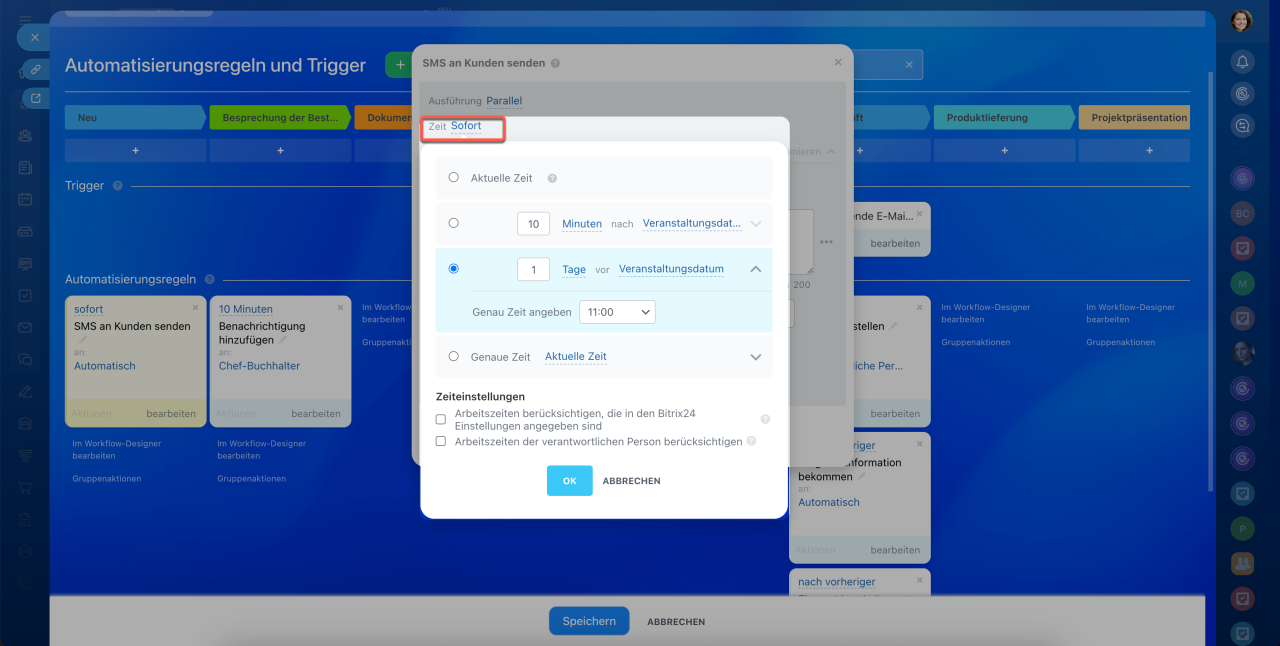Click help icon beside Aktuelle Zeit option
Viewport: 1280px width, 646px height.
[552, 178]
